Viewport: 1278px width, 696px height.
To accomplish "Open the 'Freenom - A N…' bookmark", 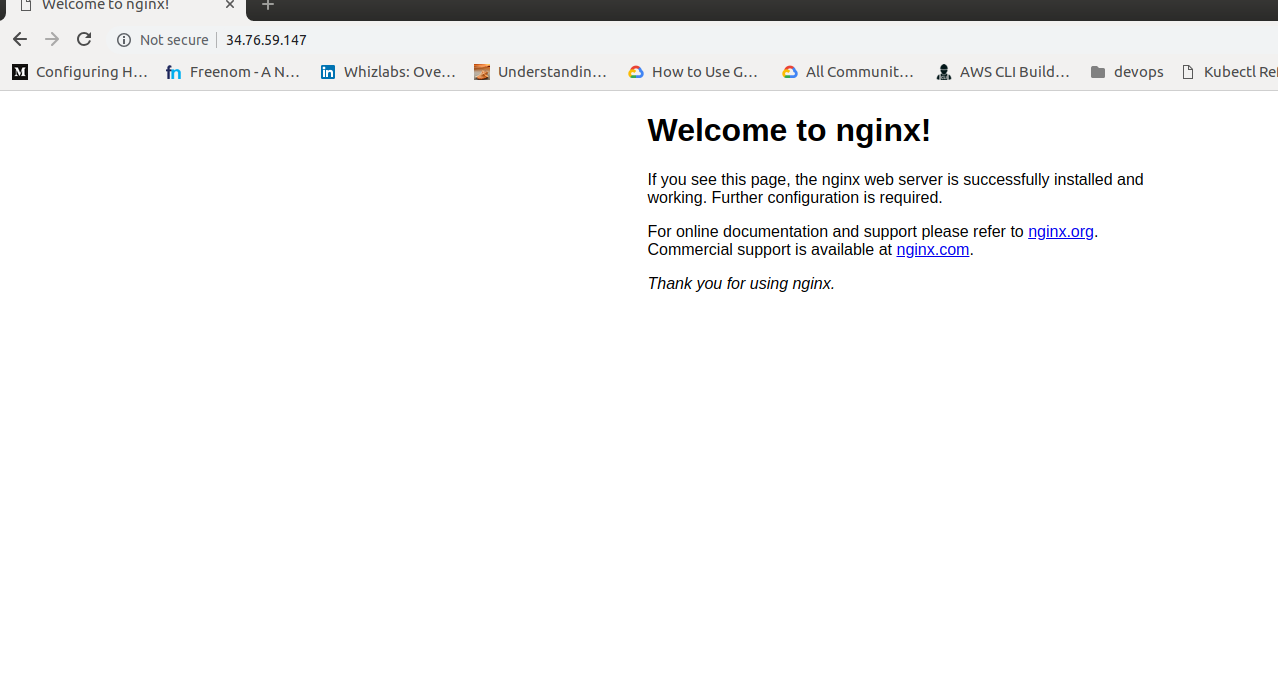I will pyautogui.click(x=233, y=72).
